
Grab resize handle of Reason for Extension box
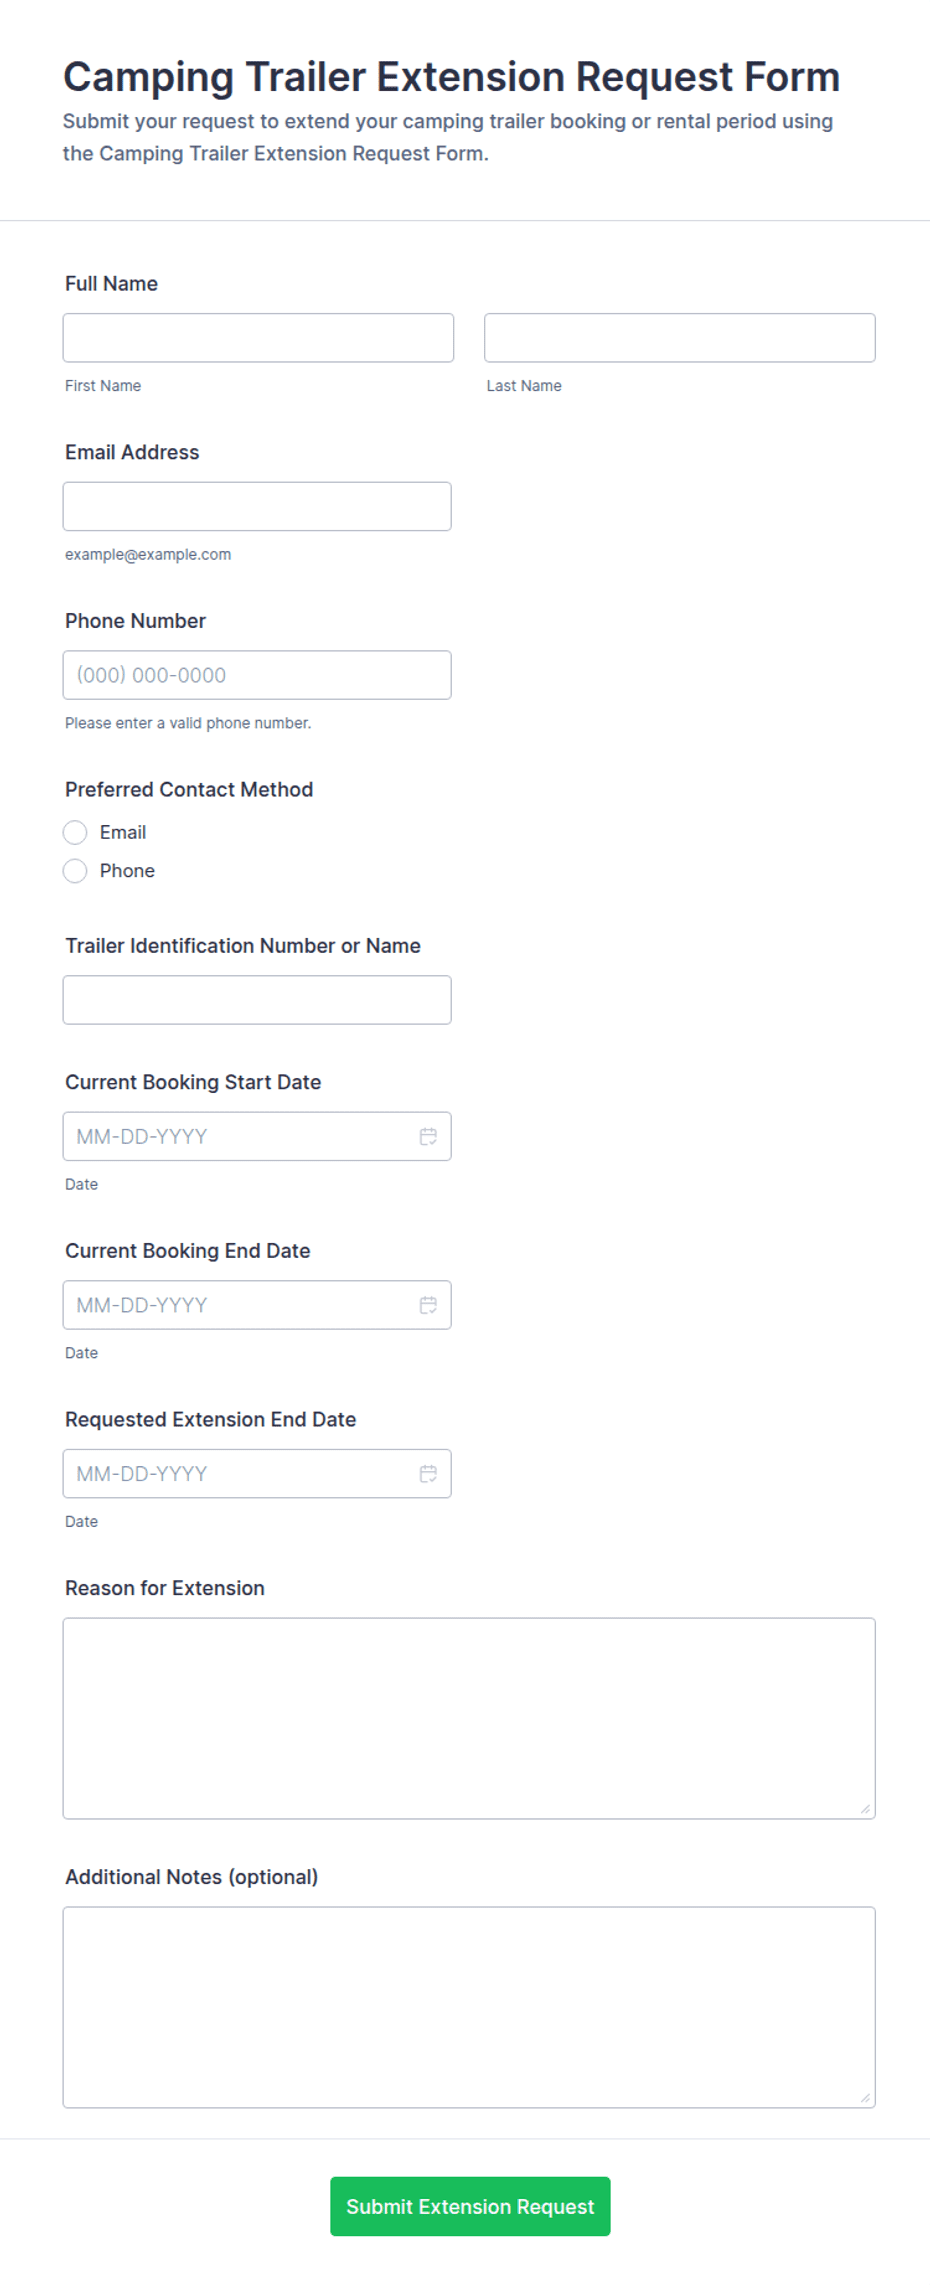865,1809
